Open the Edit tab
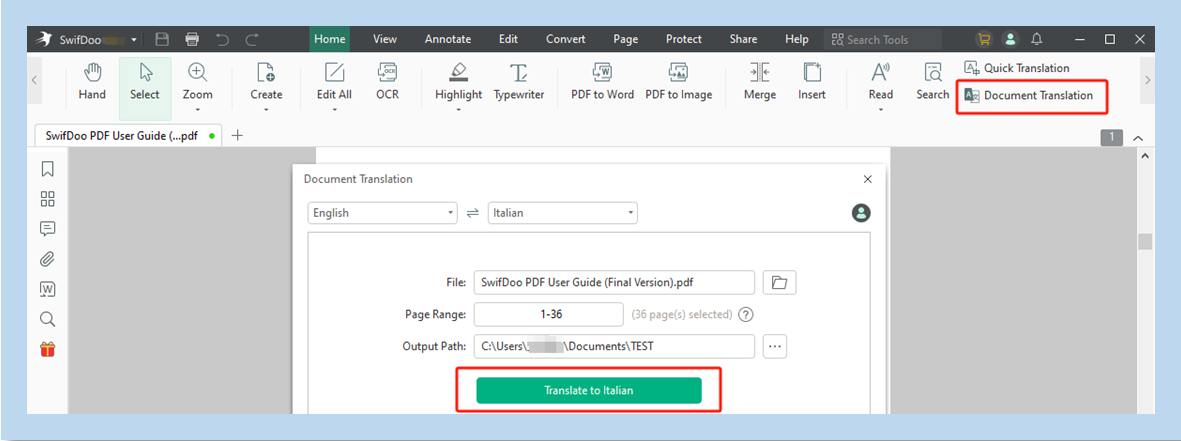Image resolution: width=1181 pixels, height=441 pixels. click(508, 39)
